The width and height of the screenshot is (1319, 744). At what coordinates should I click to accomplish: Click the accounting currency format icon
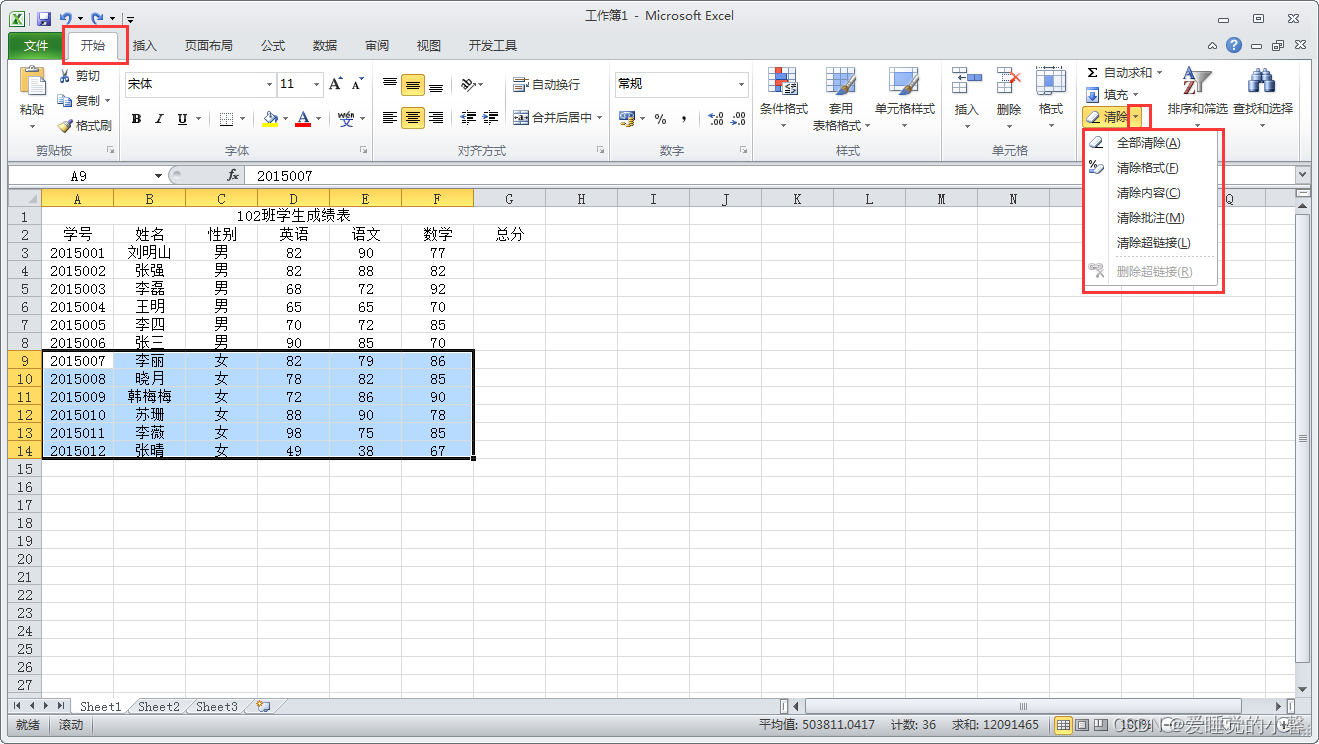(627, 119)
